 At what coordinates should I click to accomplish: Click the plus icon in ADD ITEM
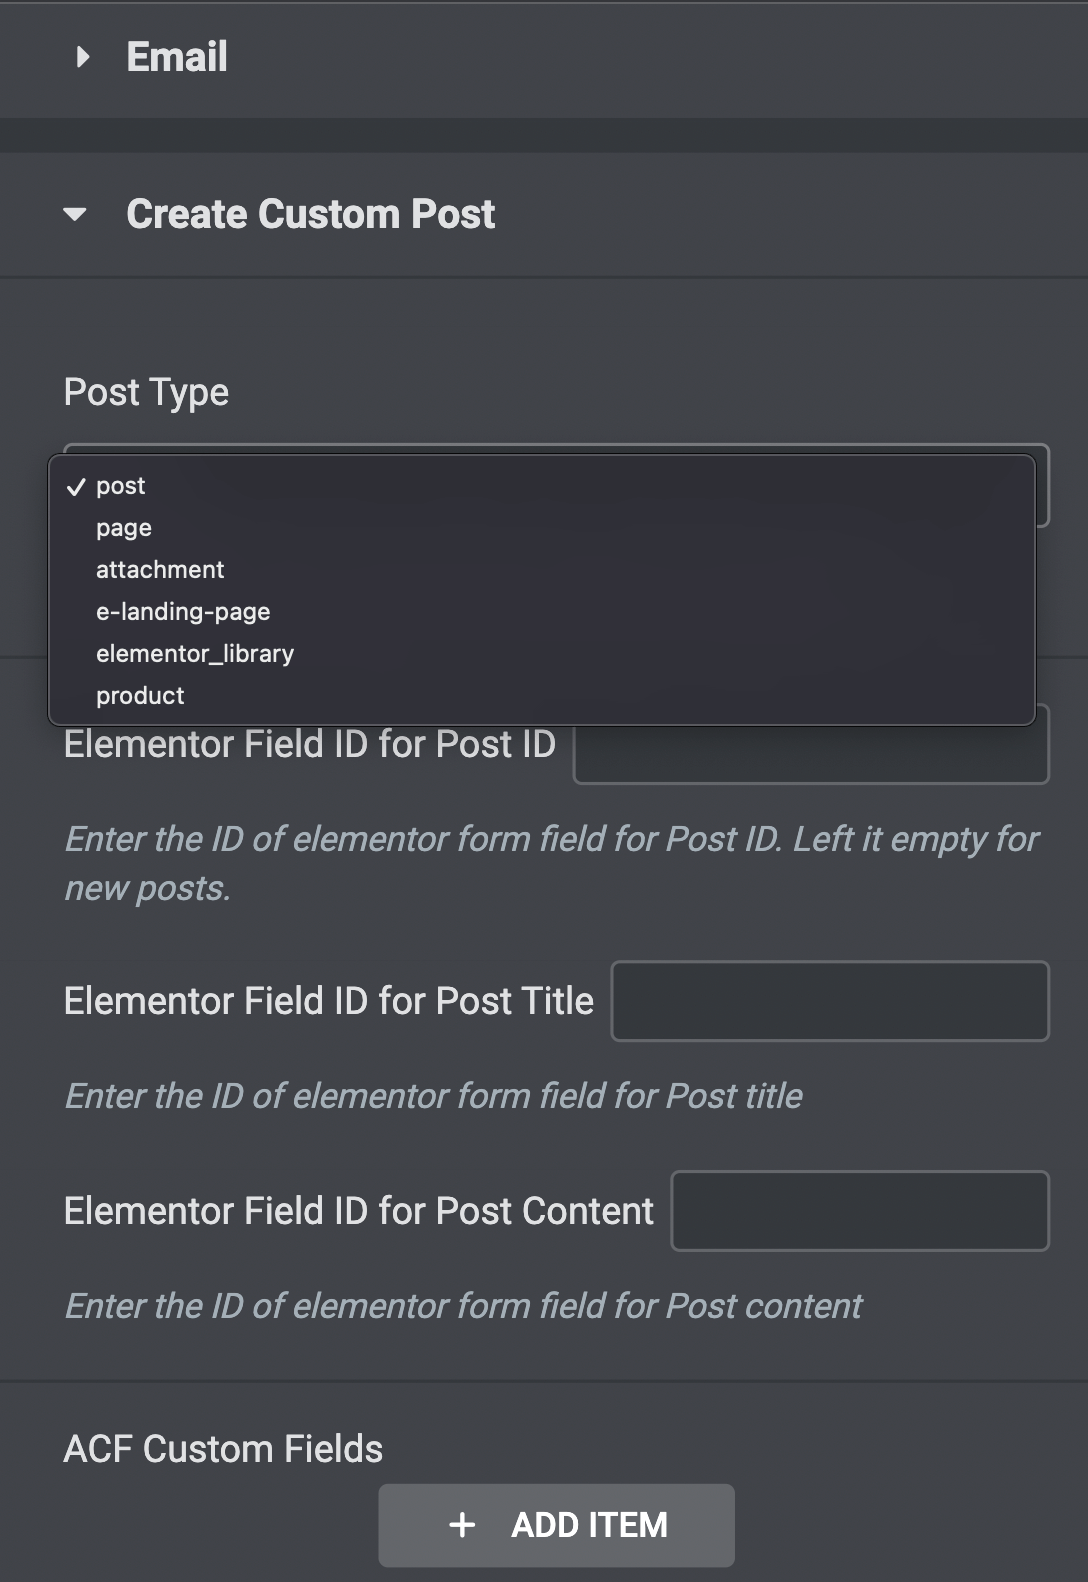(462, 1525)
